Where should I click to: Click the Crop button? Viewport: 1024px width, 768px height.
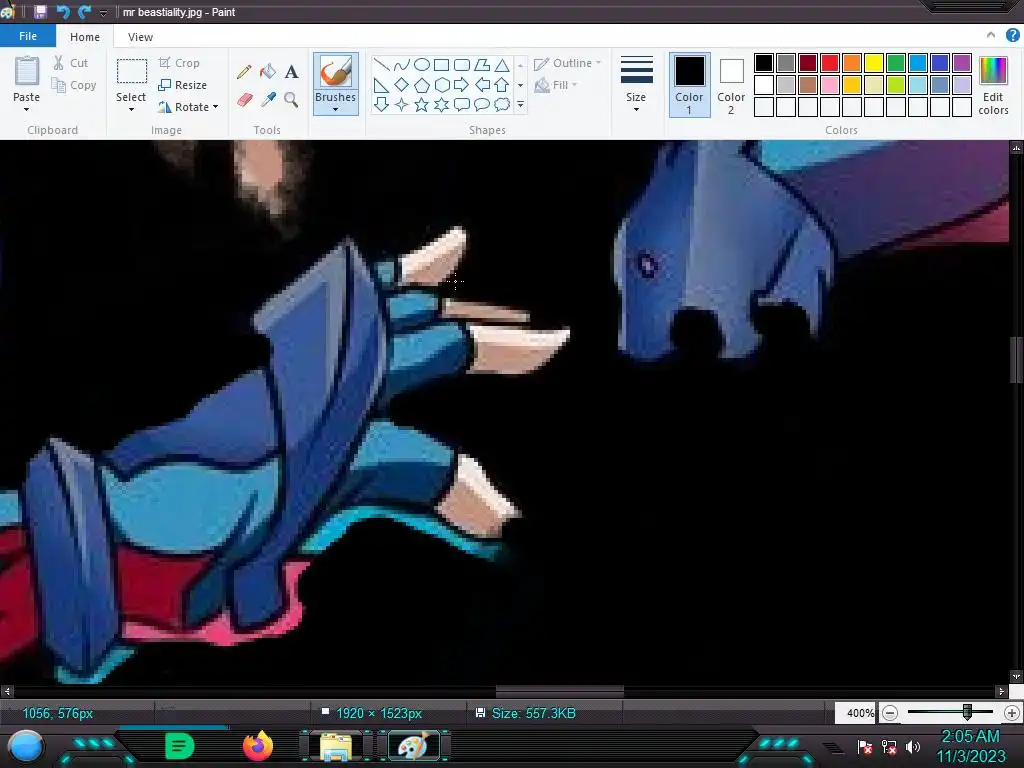179,63
